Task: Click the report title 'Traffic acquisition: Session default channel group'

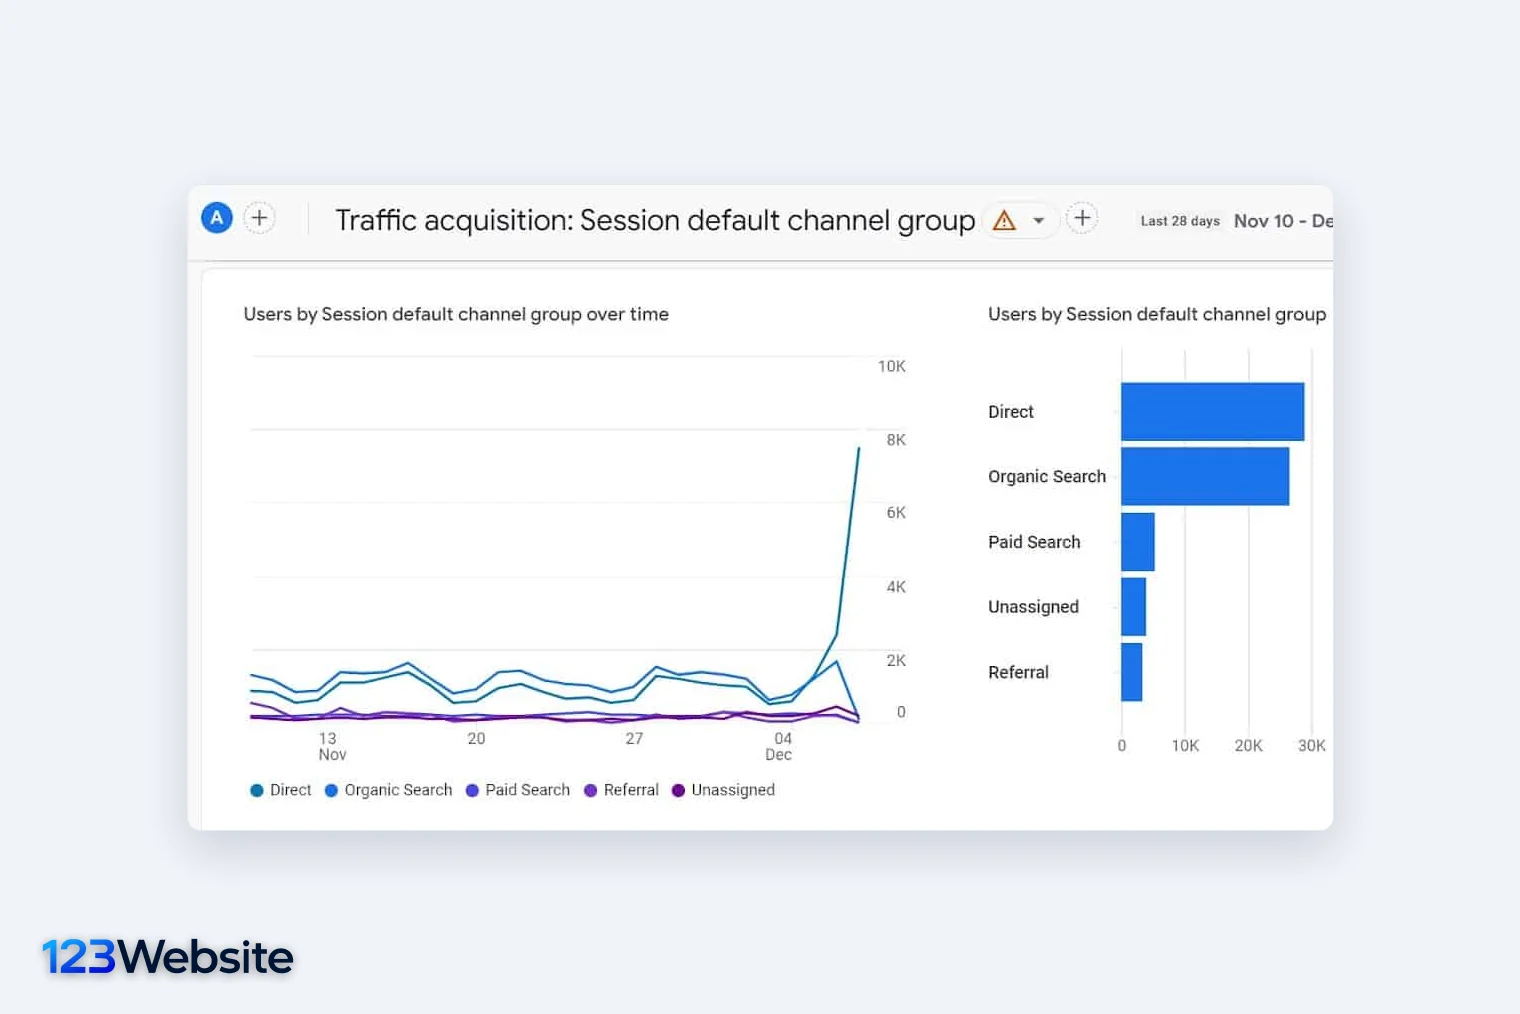Action: tap(655, 221)
